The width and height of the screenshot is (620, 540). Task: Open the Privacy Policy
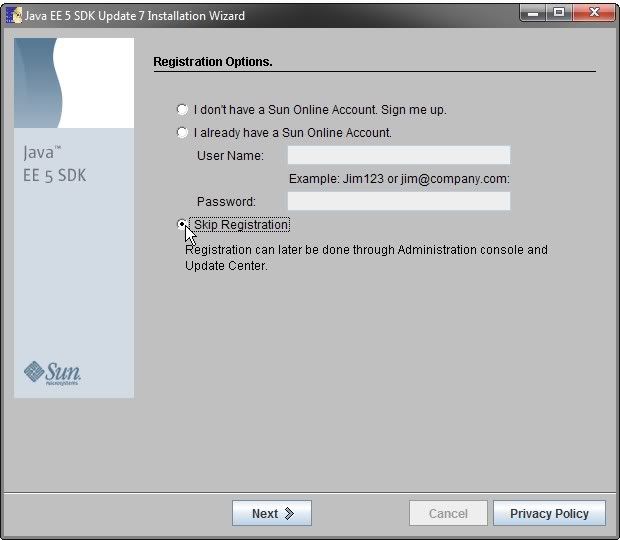pos(549,514)
